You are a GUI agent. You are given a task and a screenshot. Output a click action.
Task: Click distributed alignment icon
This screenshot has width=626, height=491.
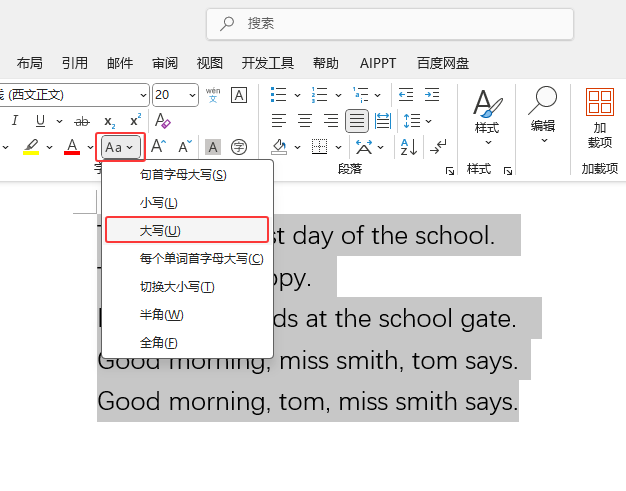click(383, 121)
